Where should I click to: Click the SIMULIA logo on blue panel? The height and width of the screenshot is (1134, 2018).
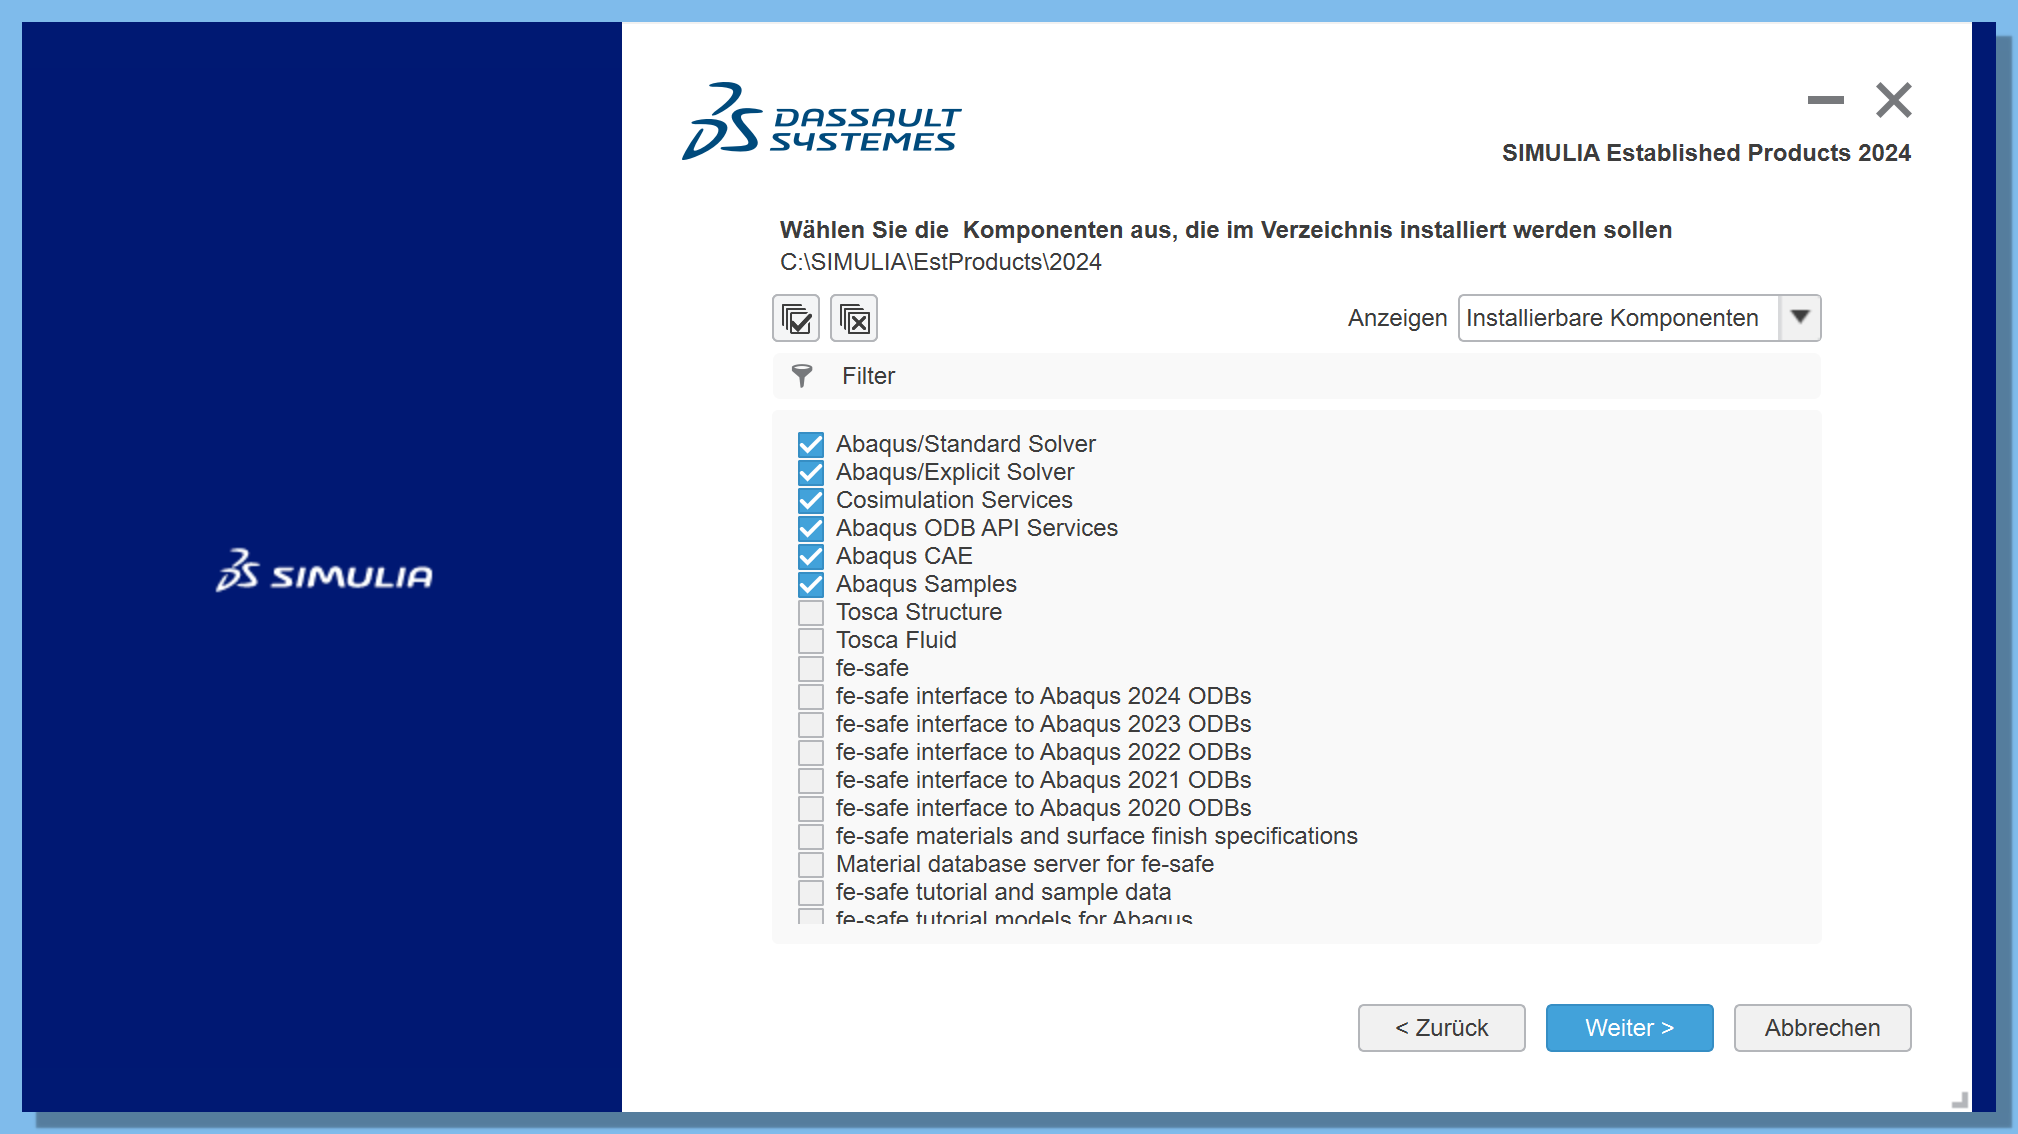coord(324,570)
